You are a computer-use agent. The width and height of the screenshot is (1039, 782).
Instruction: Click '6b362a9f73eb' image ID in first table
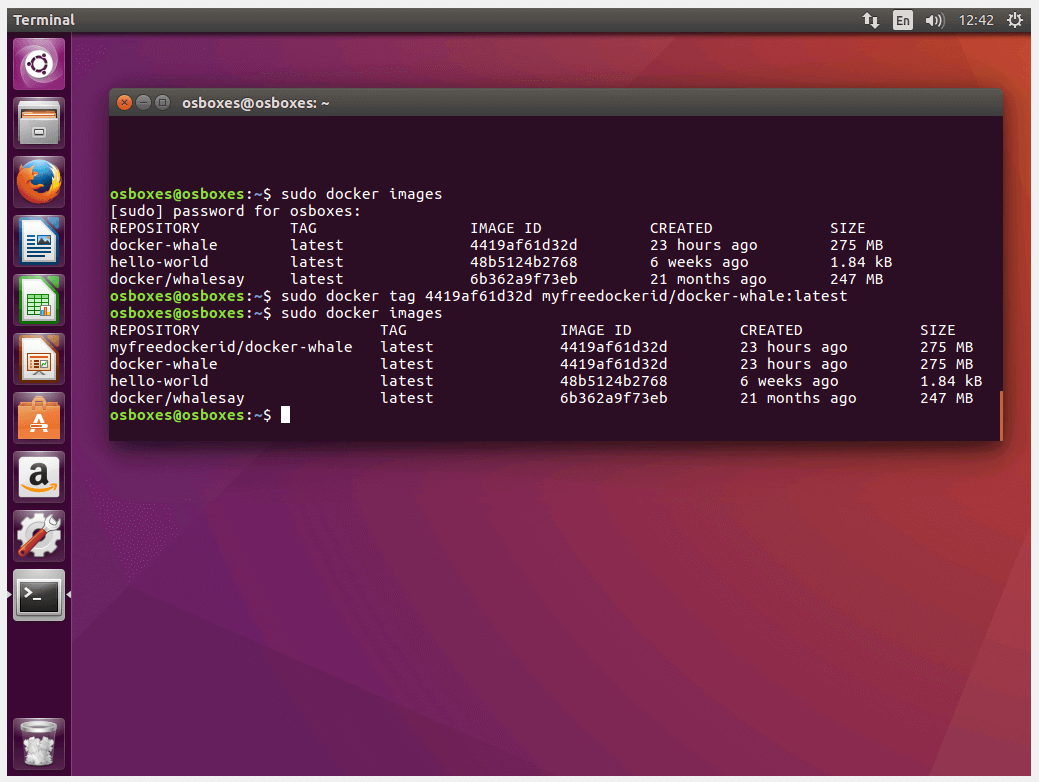coord(523,280)
